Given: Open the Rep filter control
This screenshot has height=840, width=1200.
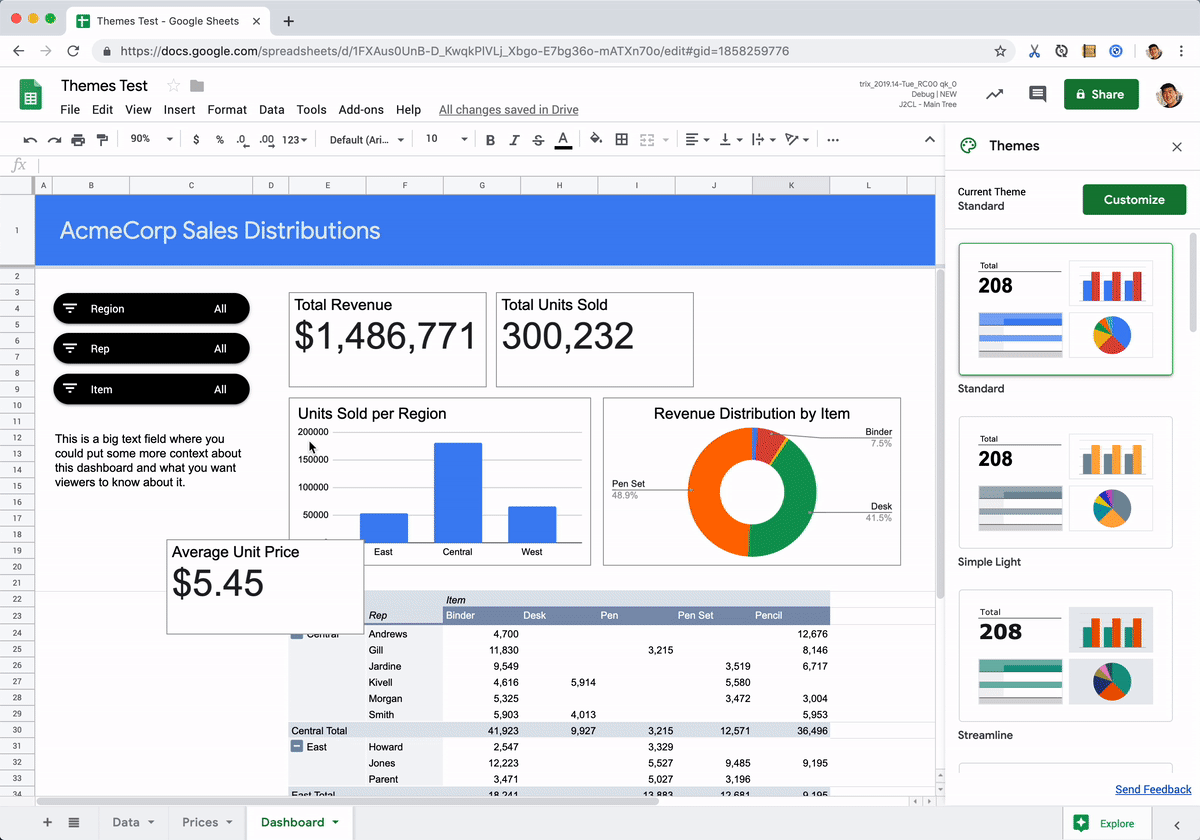Looking at the screenshot, I should pos(151,348).
